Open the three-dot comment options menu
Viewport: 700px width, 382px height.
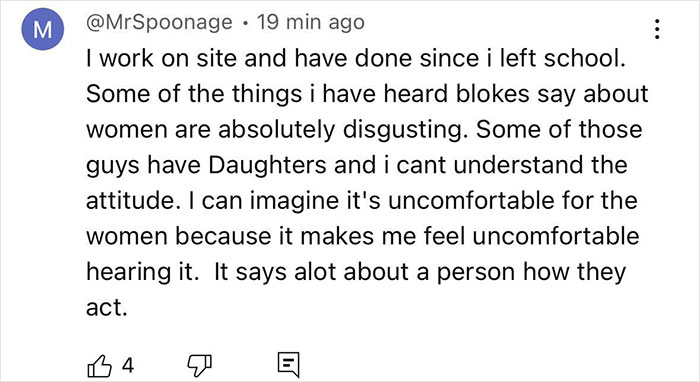coord(657,29)
